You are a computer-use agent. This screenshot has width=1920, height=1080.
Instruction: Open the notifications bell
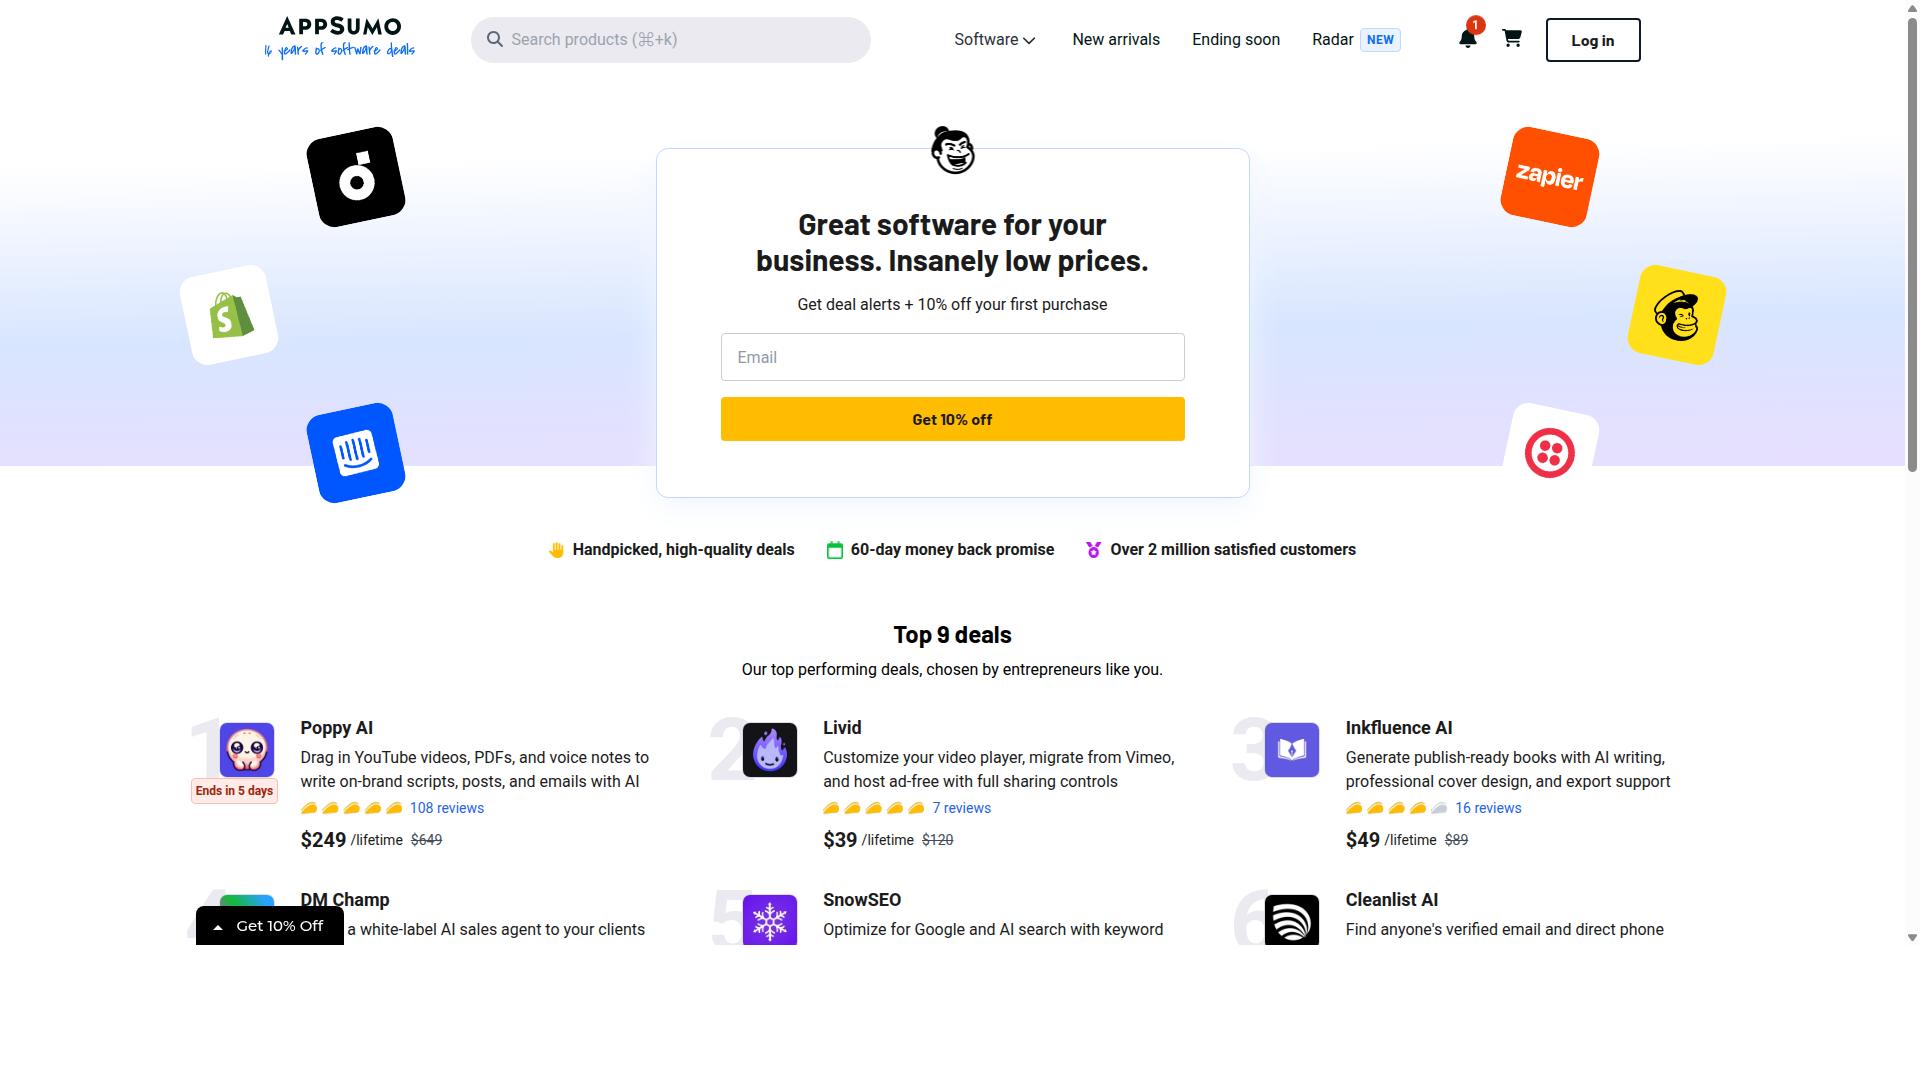(x=1467, y=39)
